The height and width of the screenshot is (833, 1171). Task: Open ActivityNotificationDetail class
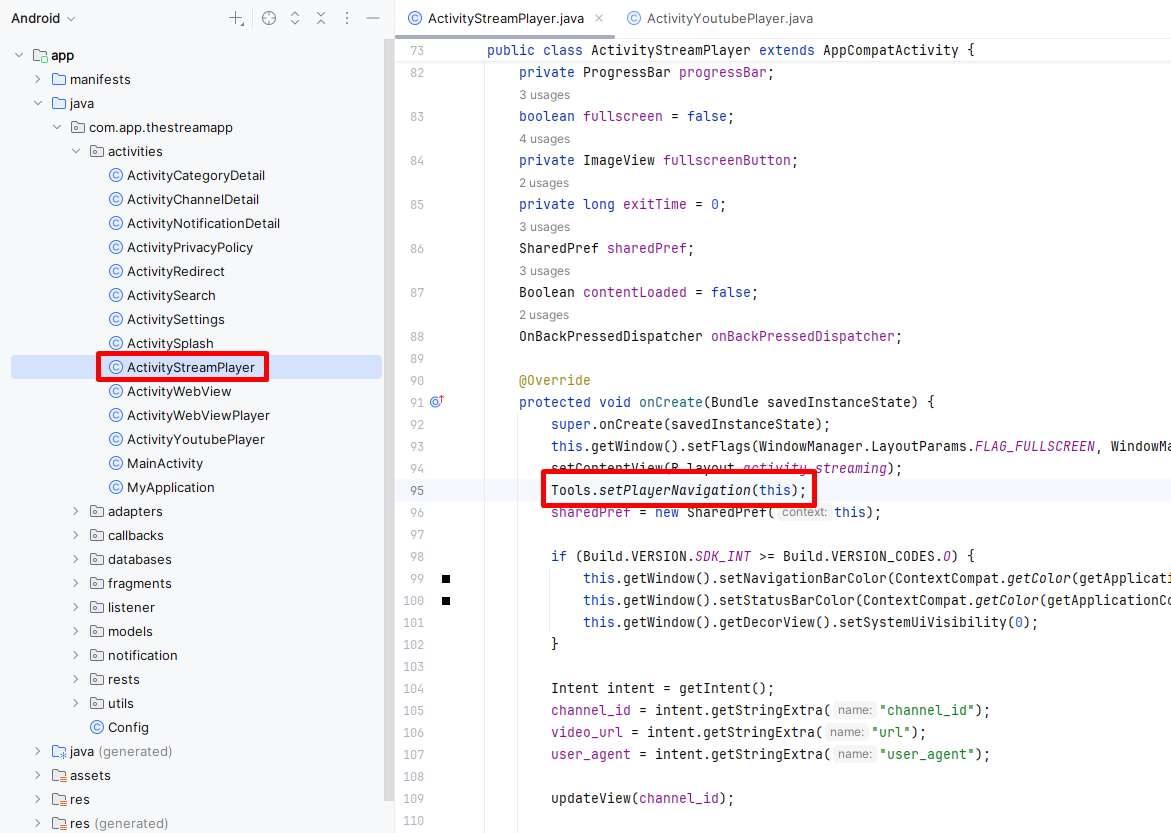(195, 223)
